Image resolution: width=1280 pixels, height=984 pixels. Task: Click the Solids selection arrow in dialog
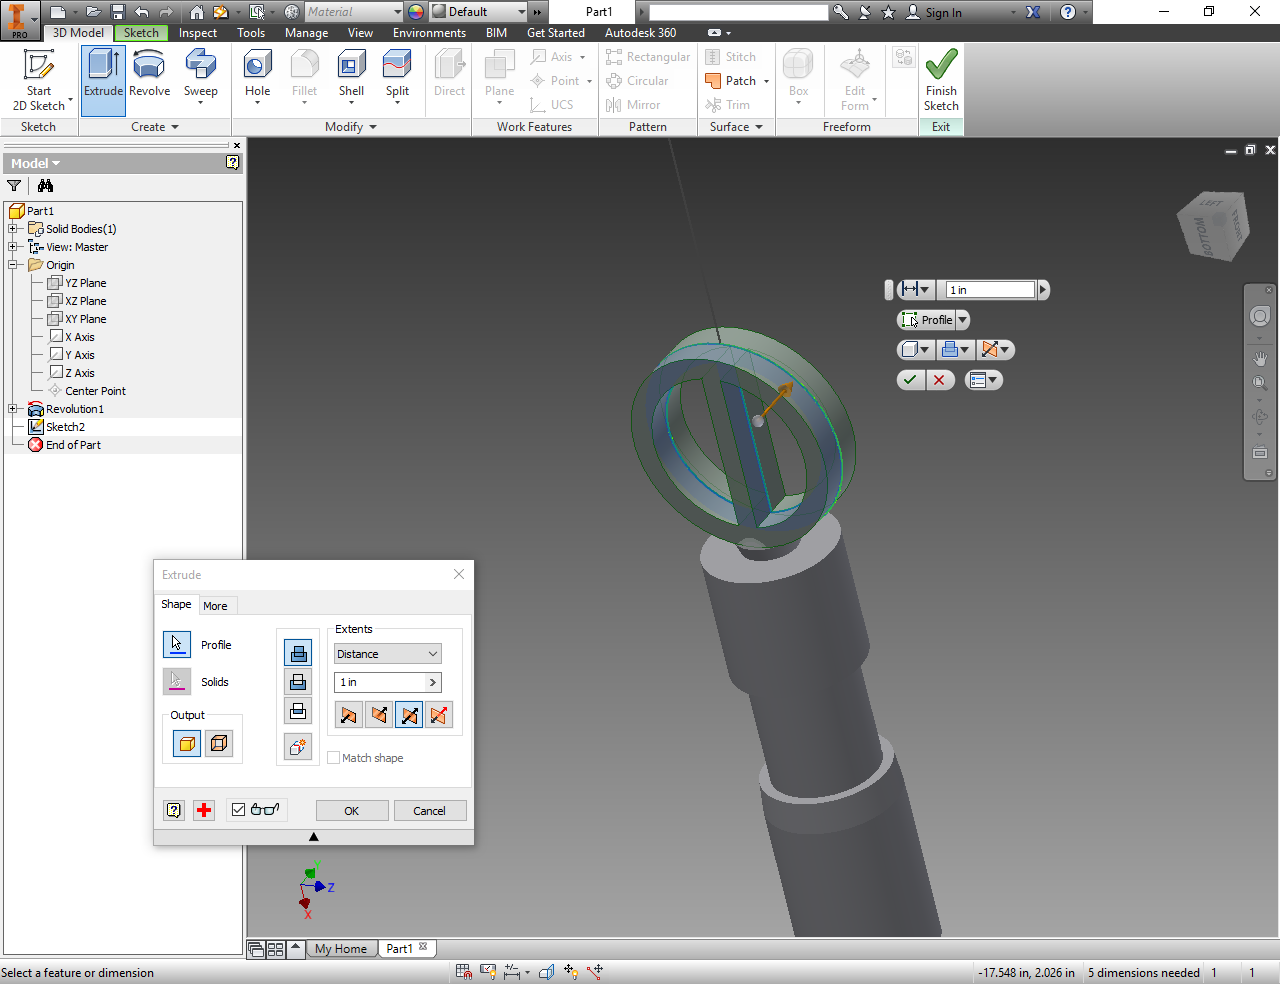click(x=176, y=681)
